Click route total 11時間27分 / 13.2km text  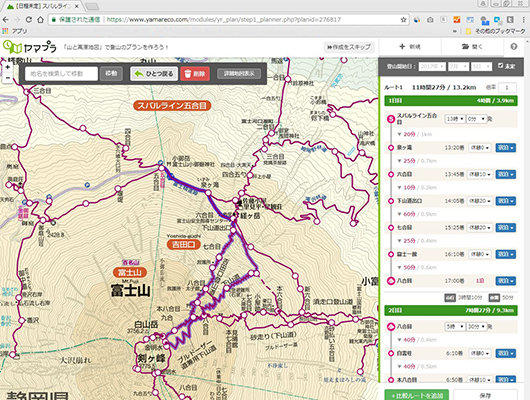[x=444, y=88]
